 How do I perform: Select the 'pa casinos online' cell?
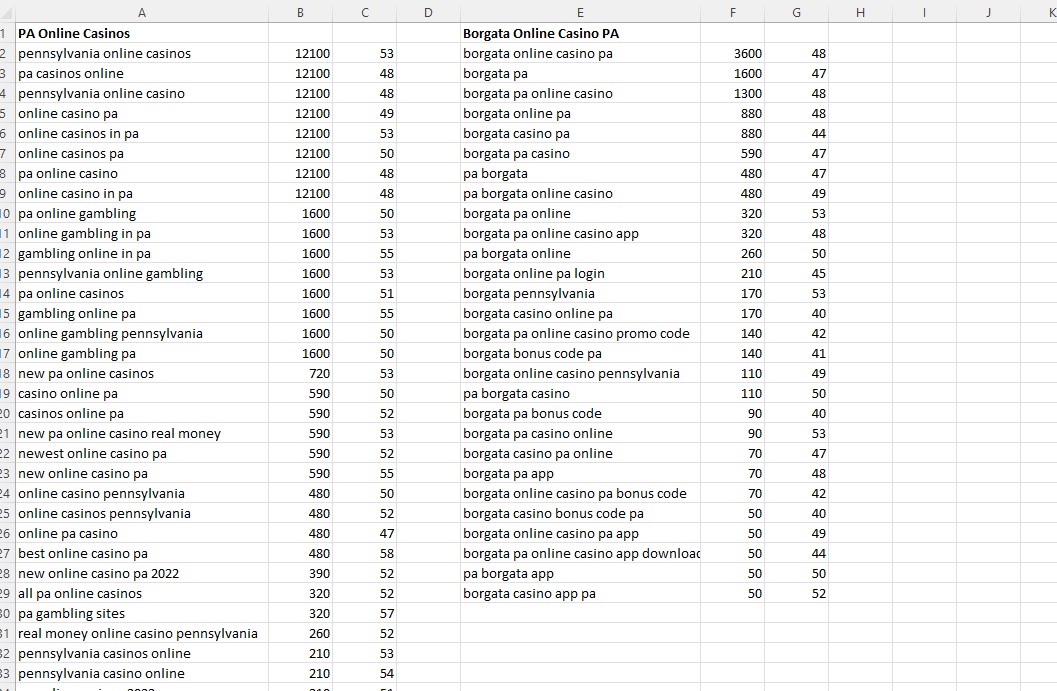pos(142,73)
